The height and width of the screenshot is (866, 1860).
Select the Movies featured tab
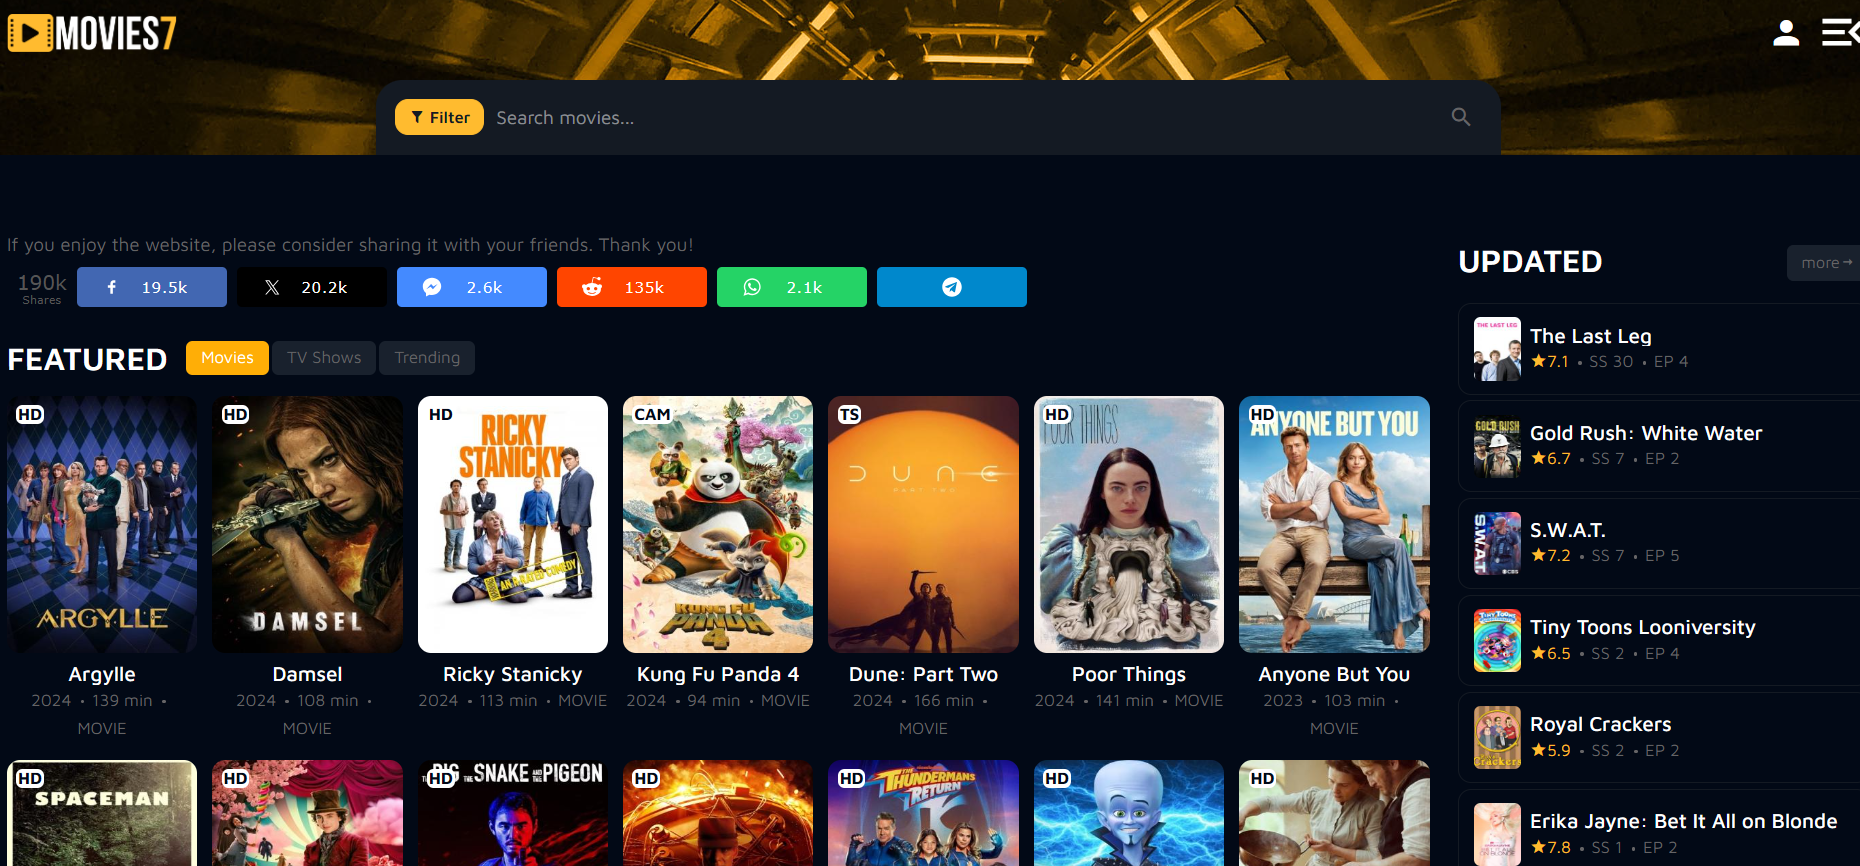(227, 358)
